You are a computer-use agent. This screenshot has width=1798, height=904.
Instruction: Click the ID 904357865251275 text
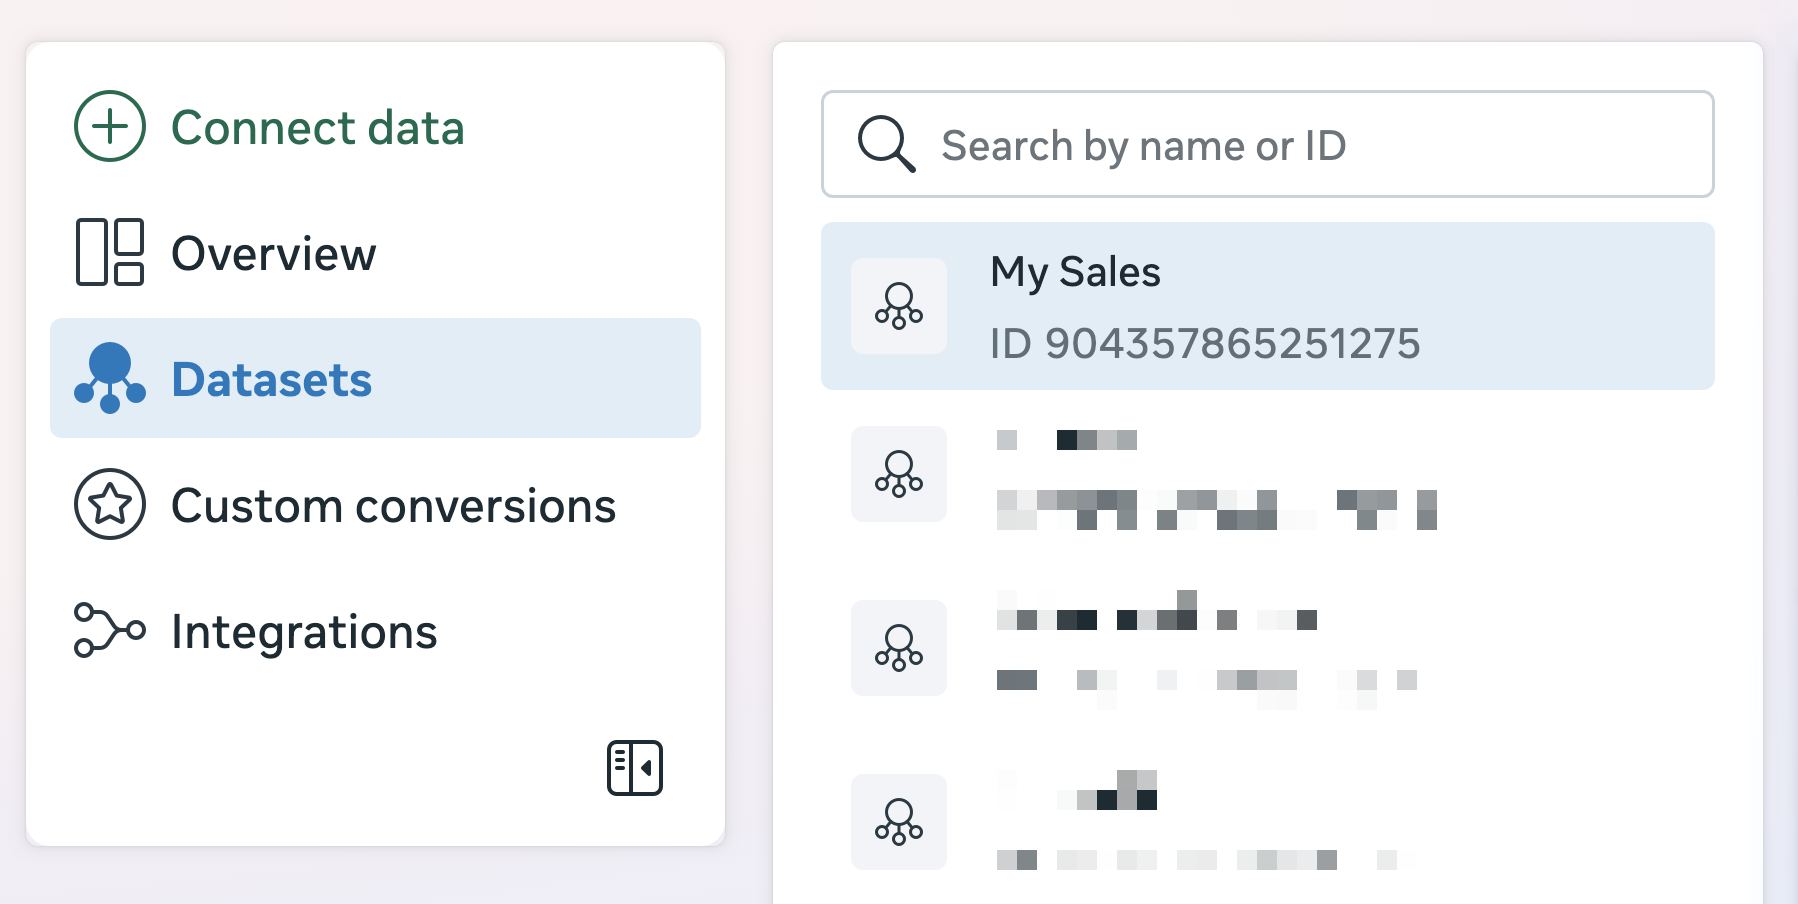click(1205, 344)
